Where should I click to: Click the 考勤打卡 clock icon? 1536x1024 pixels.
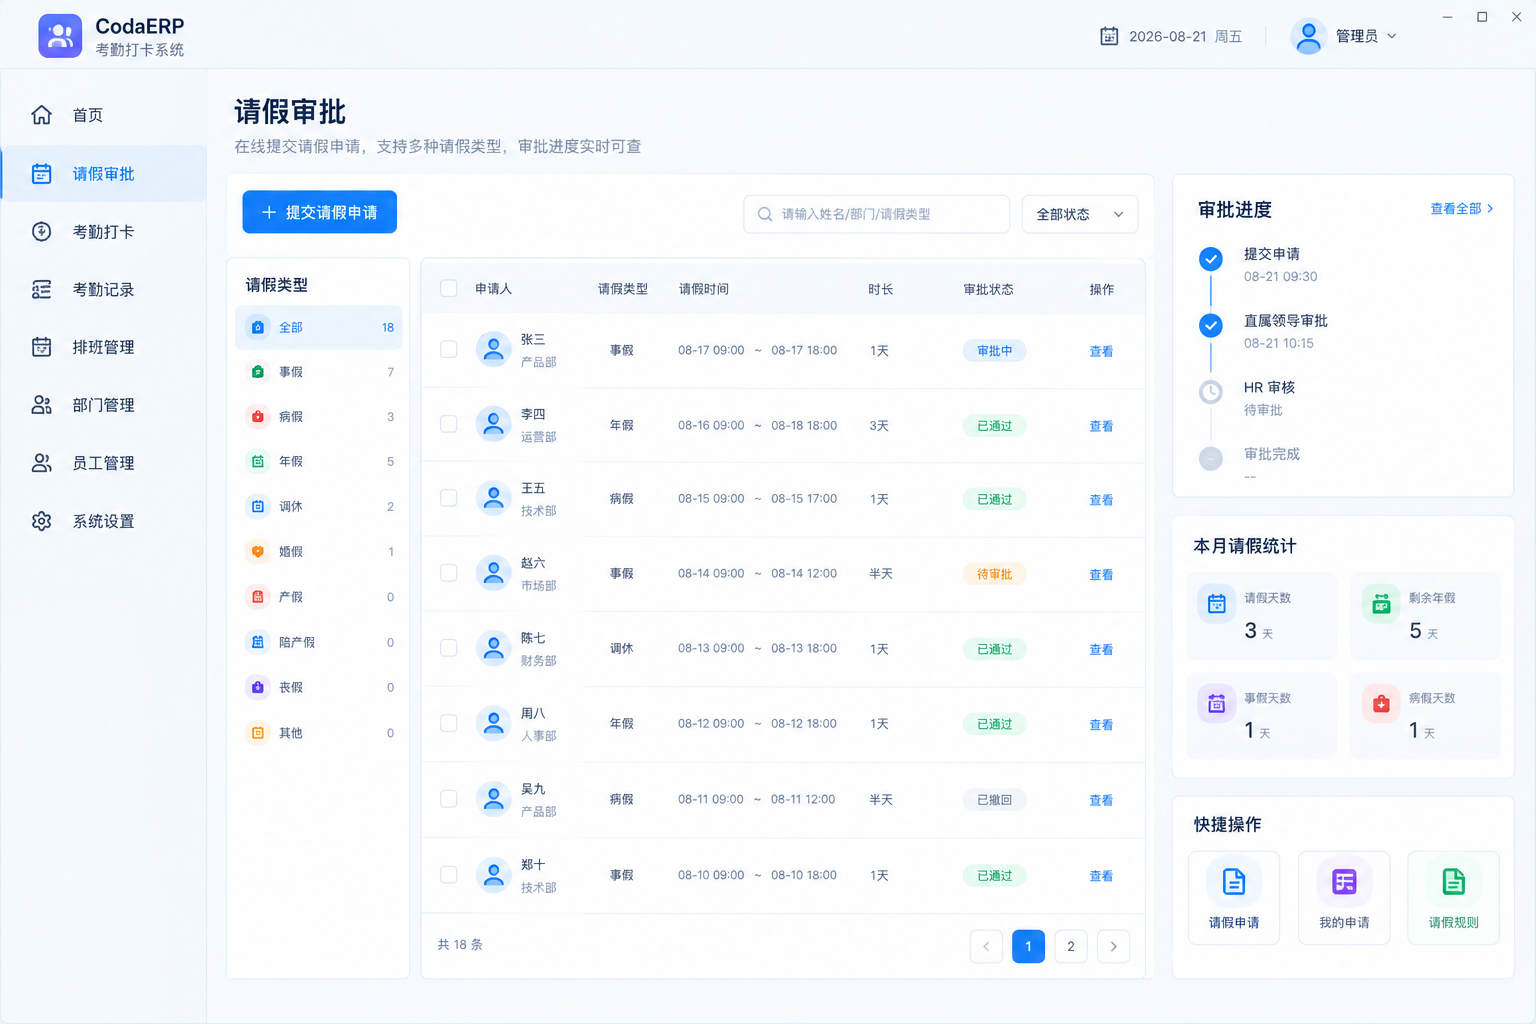point(41,232)
